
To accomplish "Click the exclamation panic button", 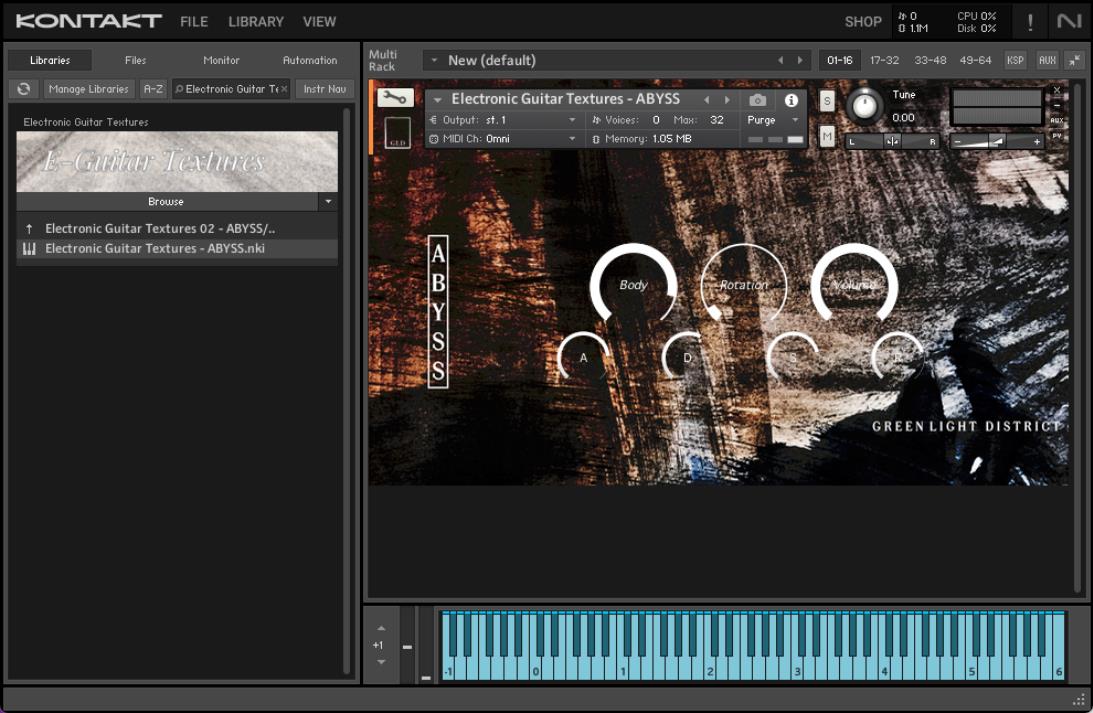I will (1030, 22).
